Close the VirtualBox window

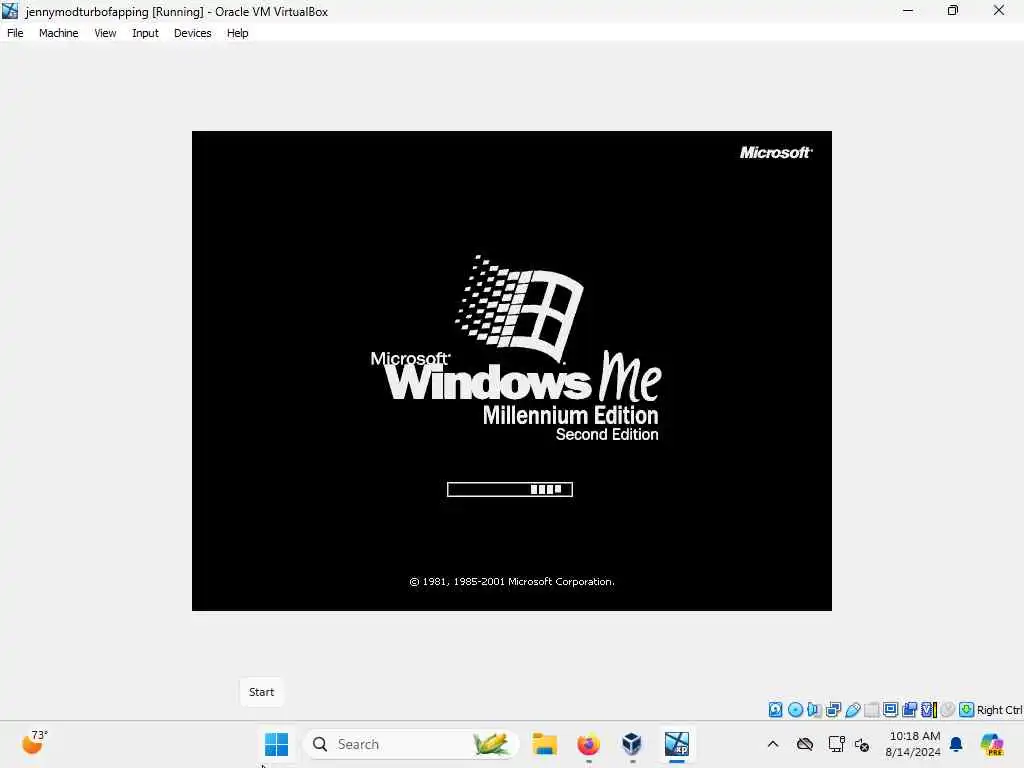999,10
